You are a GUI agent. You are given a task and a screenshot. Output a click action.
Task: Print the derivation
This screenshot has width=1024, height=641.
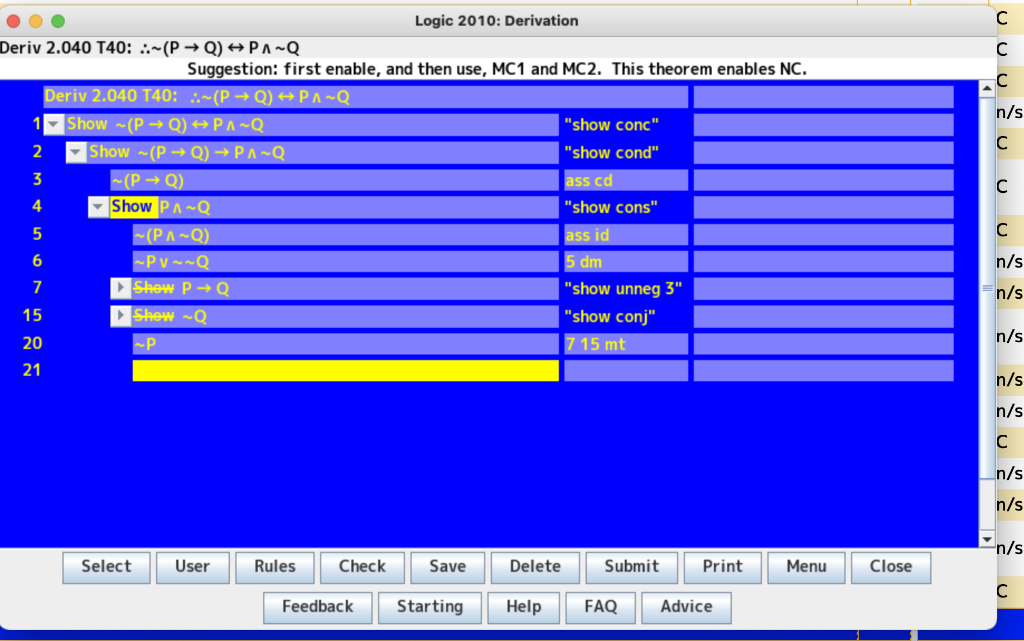tap(722, 567)
